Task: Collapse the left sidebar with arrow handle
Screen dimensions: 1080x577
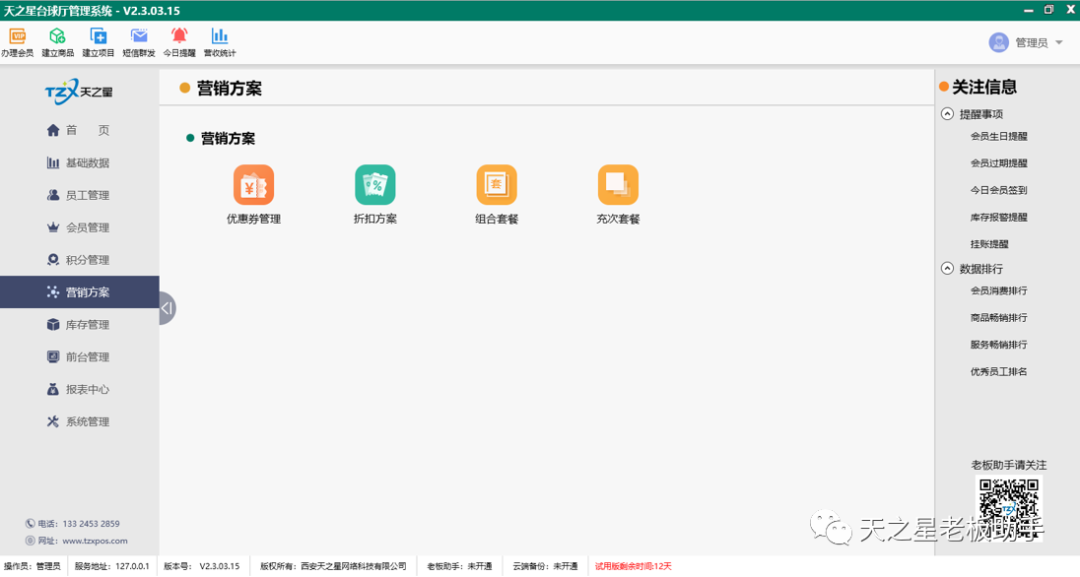Action: point(167,308)
